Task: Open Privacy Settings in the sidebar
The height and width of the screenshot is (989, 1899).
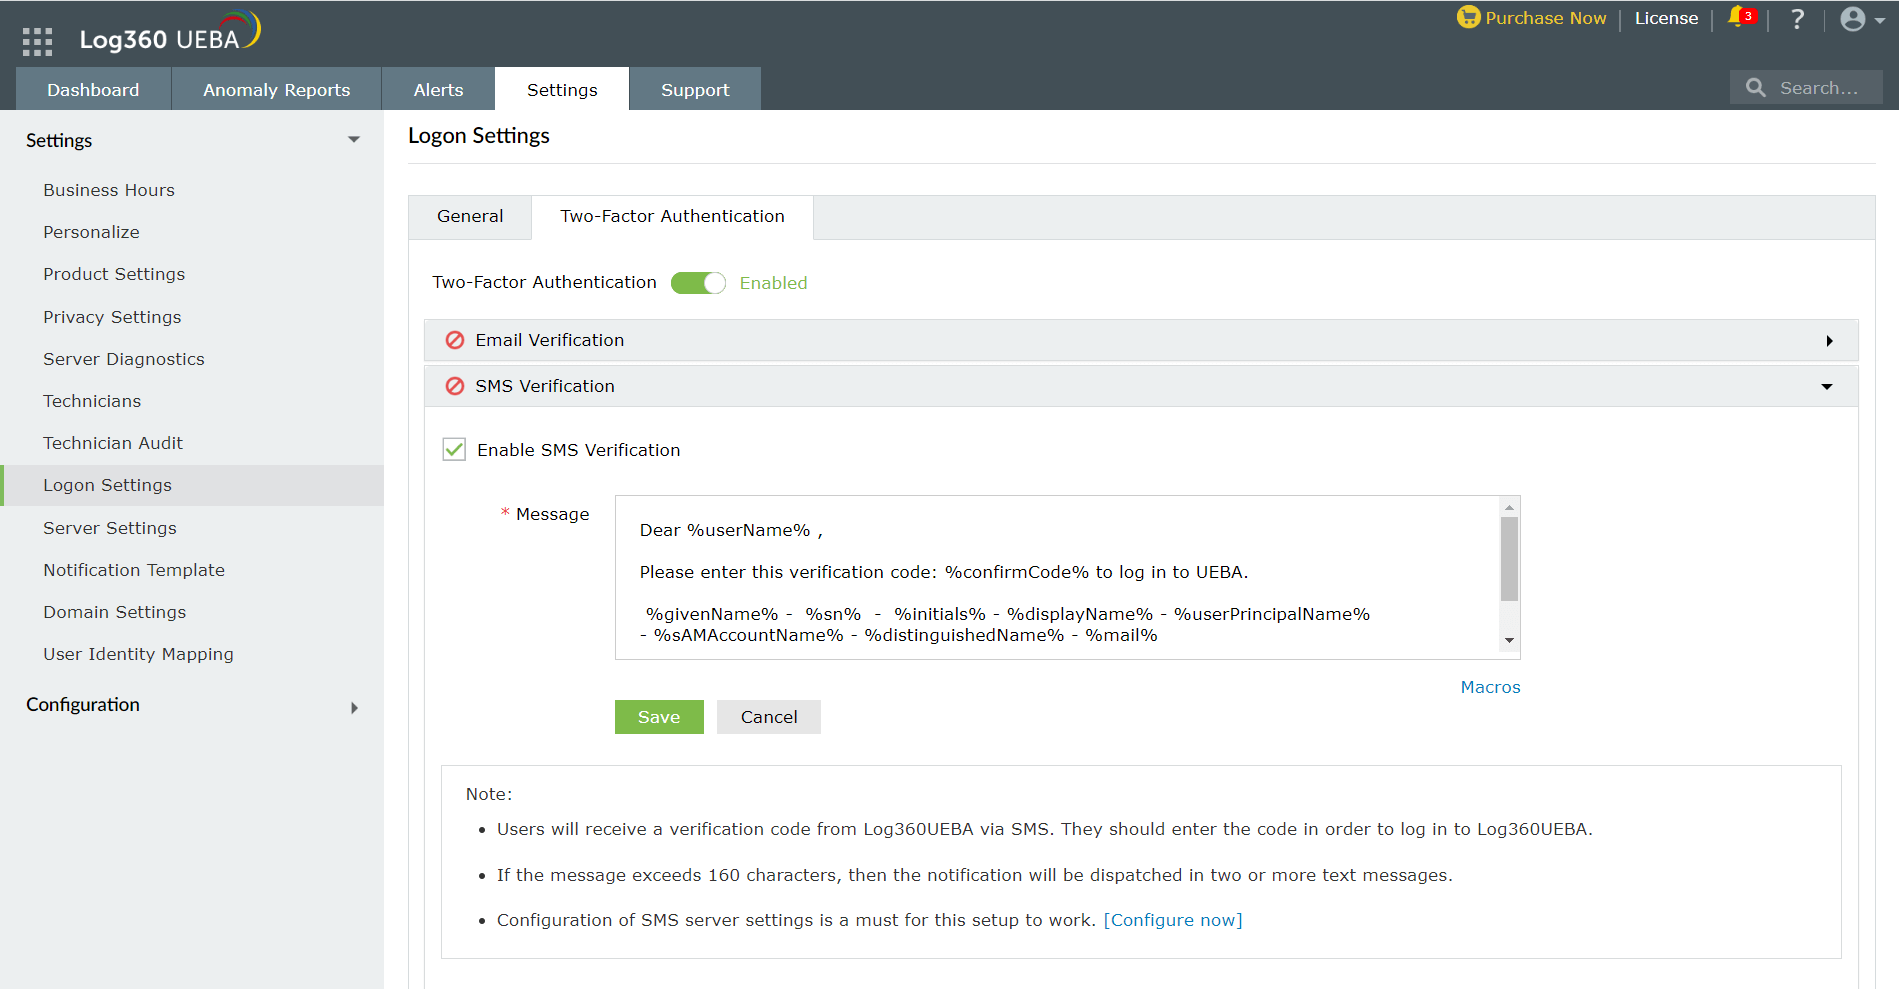Action: point(112,317)
